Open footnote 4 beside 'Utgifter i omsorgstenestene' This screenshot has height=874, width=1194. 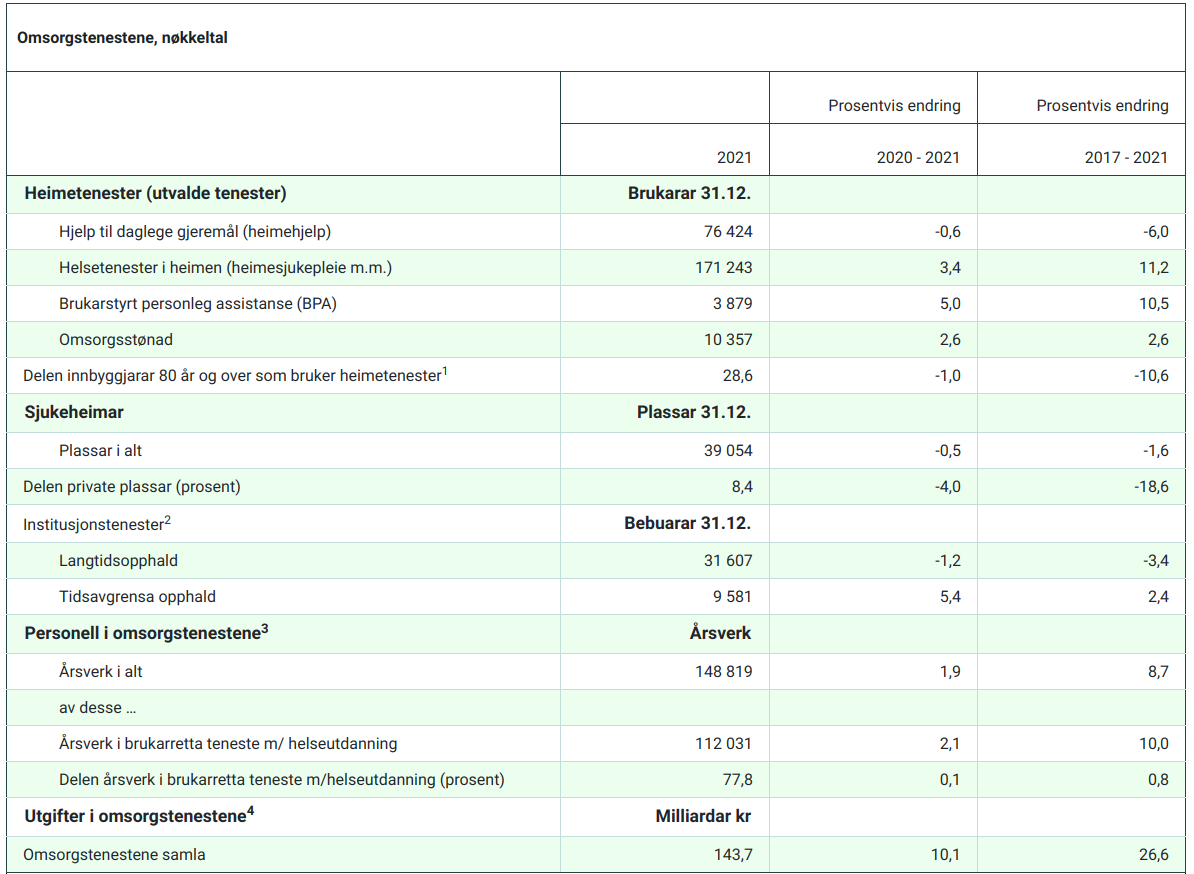(250, 812)
